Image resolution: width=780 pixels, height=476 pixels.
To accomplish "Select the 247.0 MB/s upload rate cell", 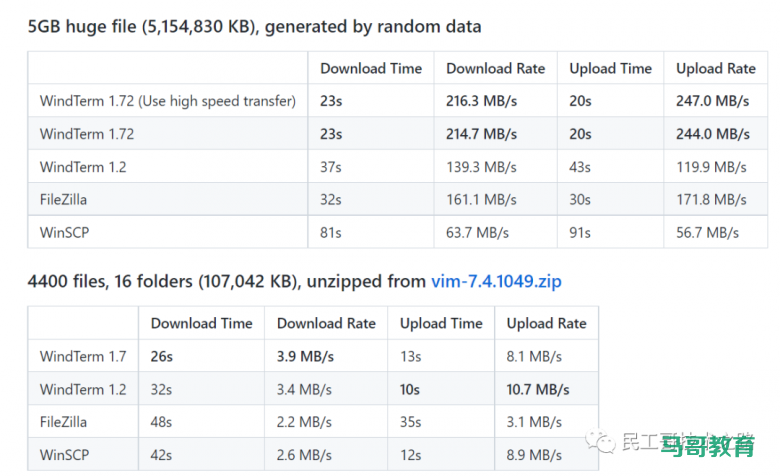I will click(x=713, y=101).
